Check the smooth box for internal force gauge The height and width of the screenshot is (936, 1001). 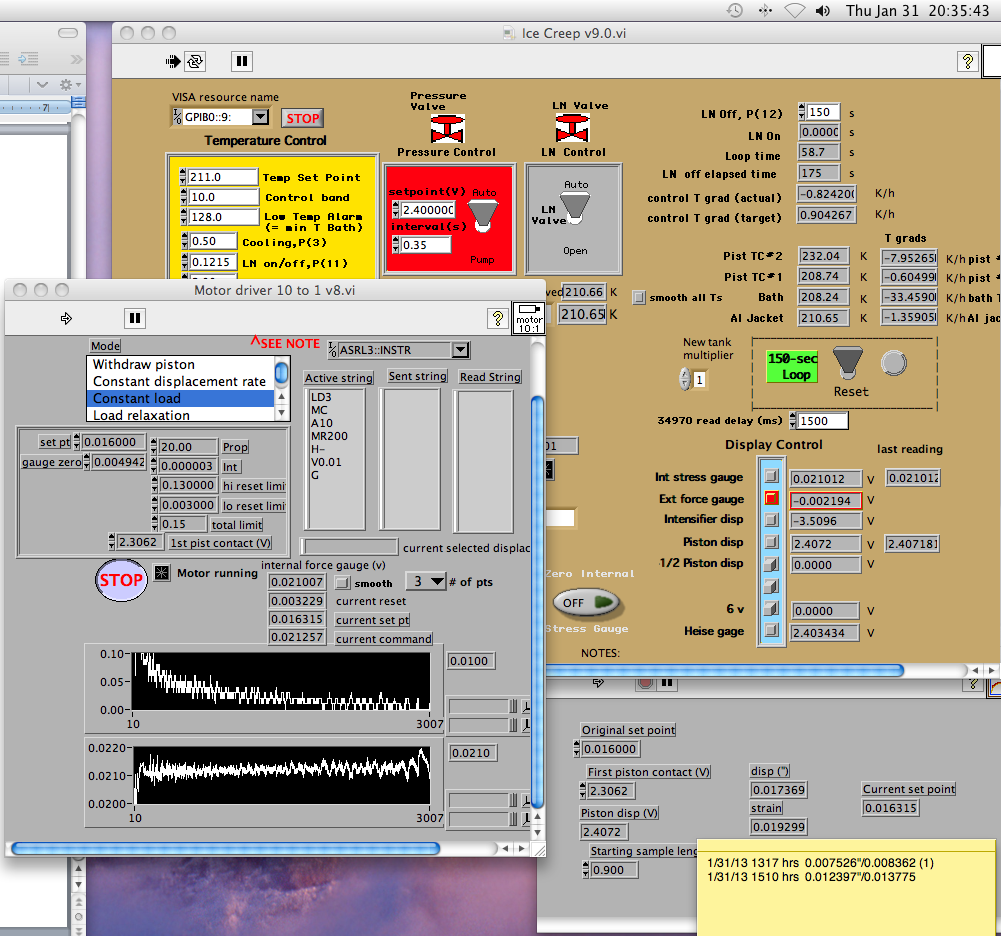point(342,583)
